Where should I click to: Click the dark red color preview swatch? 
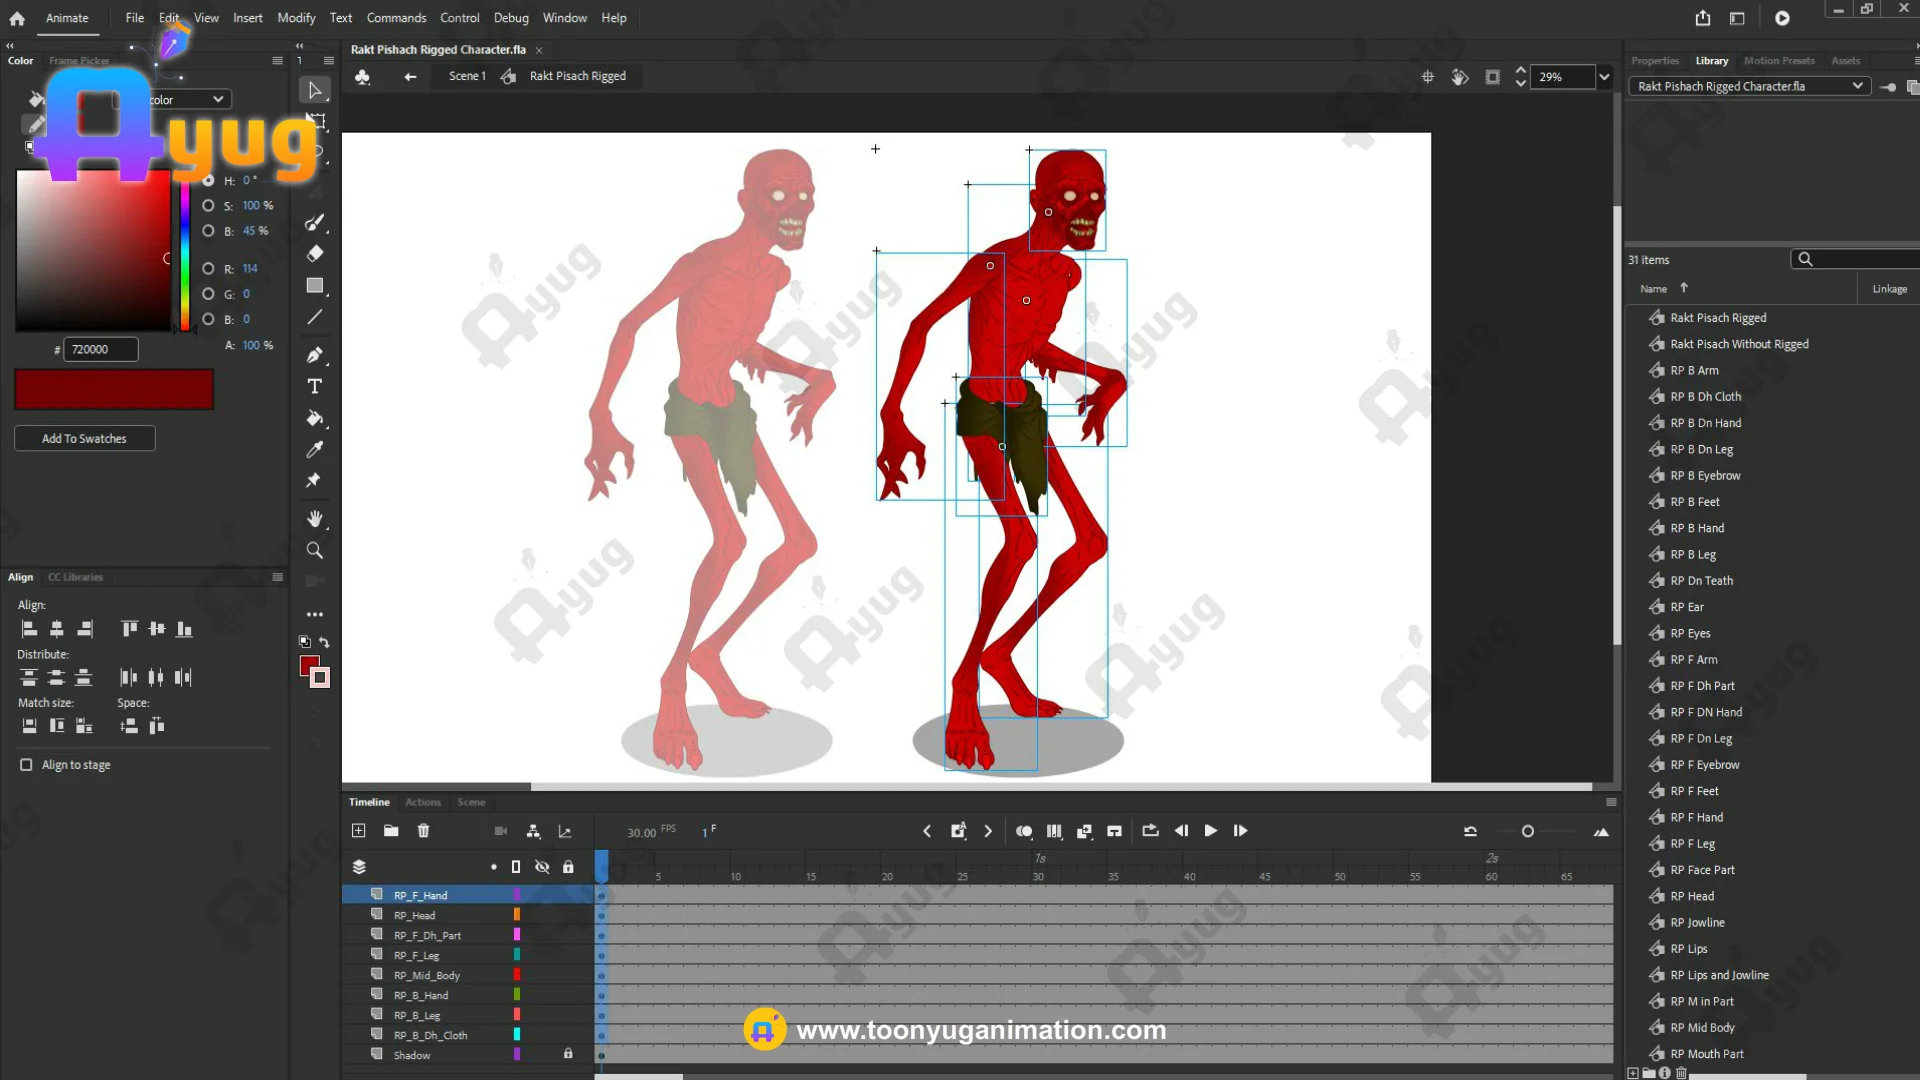pyautogui.click(x=114, y=389)
